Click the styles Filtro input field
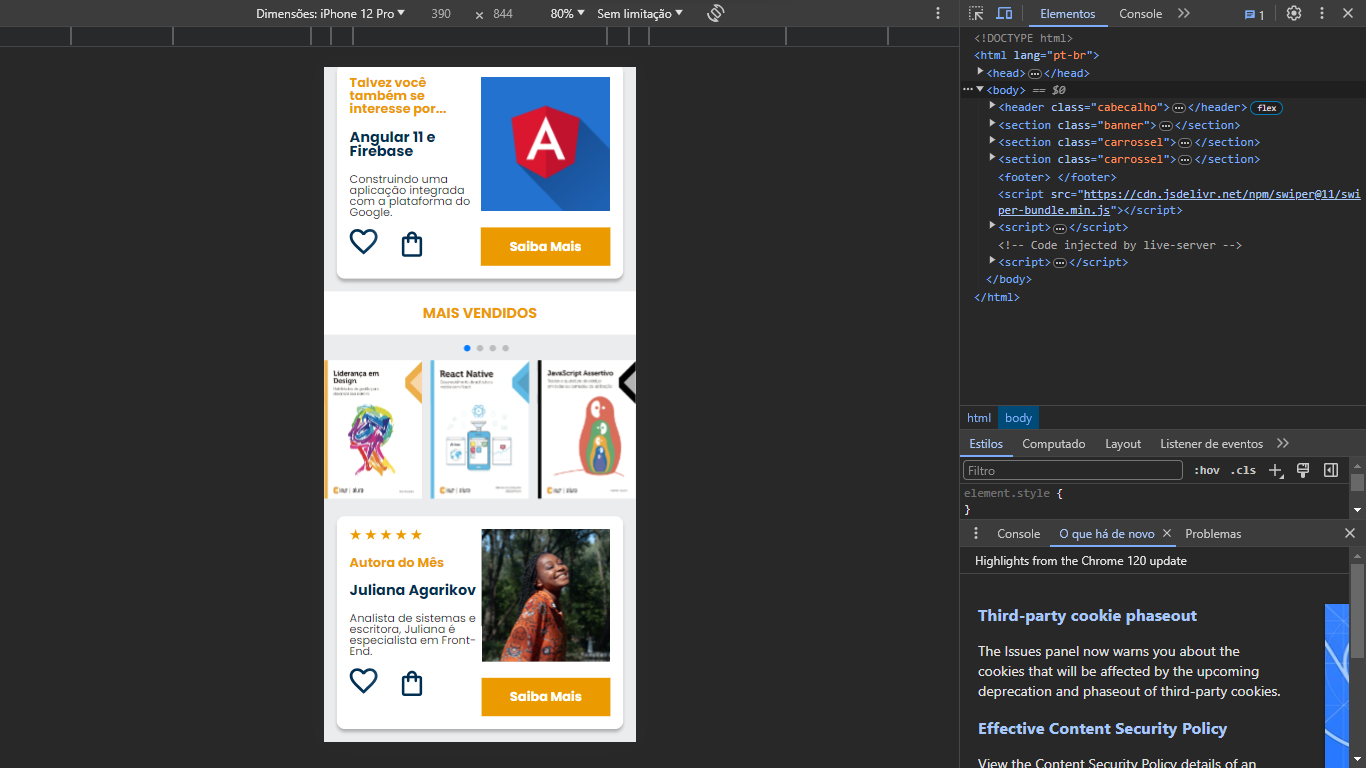1366x768 pixels. pos(1073,470)
